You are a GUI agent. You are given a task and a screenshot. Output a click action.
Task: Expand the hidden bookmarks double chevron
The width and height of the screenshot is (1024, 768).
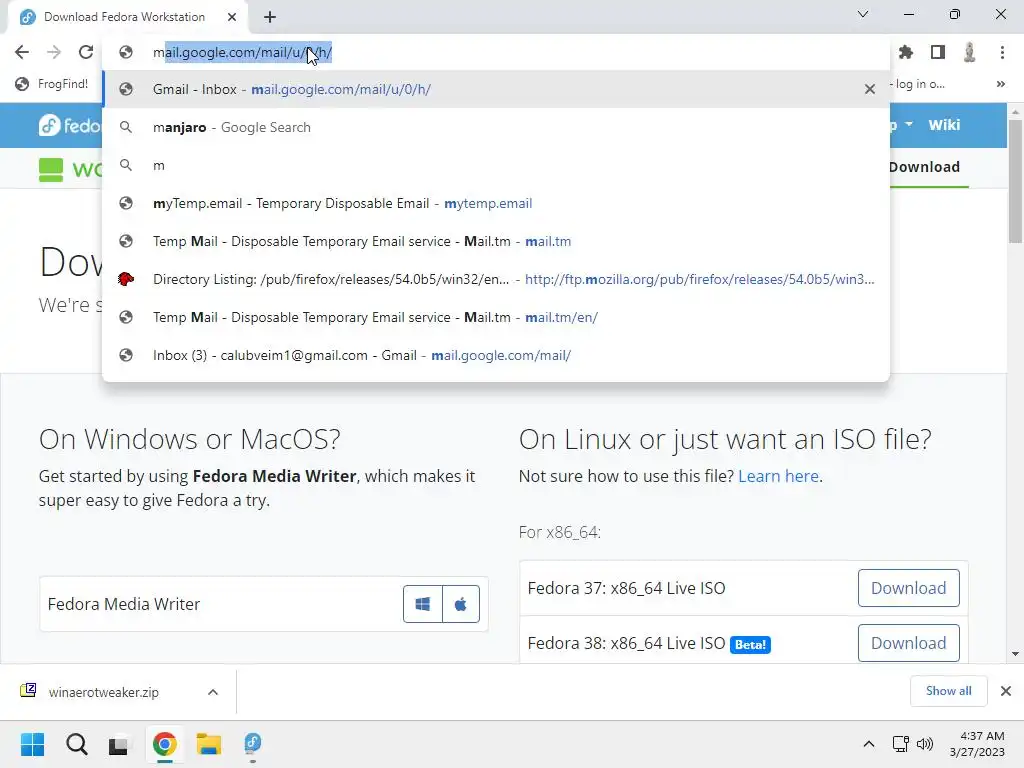click(x=1000, y=84)
